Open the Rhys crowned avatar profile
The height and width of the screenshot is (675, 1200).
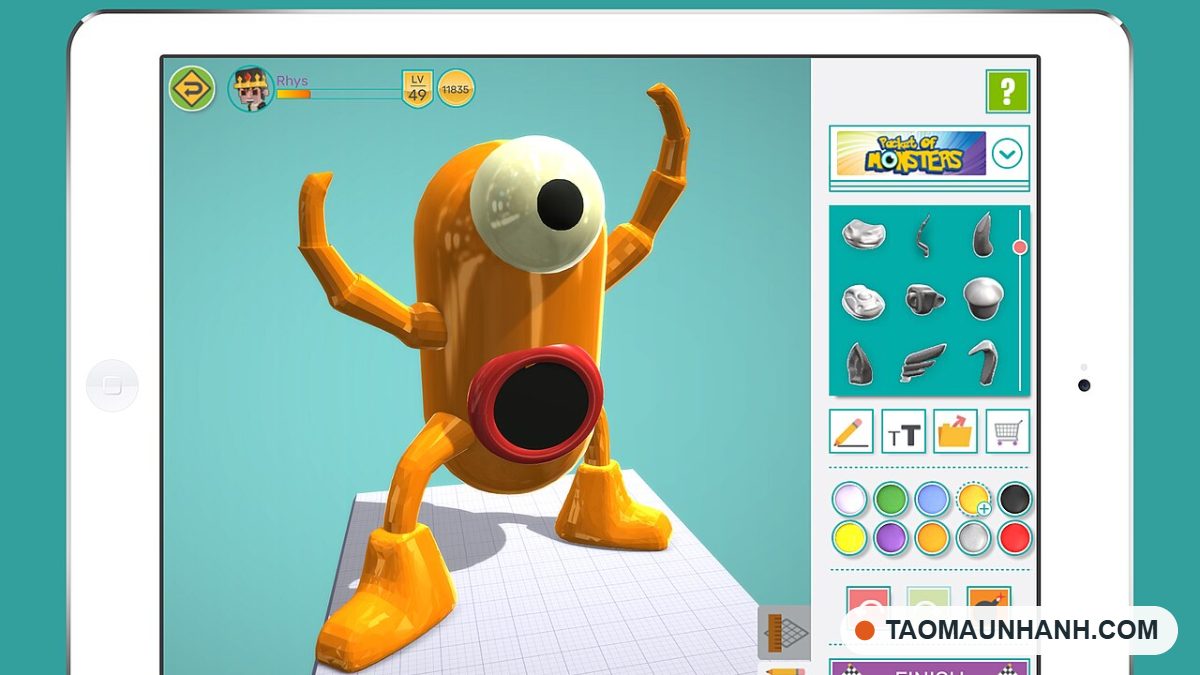pyautogui.click(x=250, y=89)
